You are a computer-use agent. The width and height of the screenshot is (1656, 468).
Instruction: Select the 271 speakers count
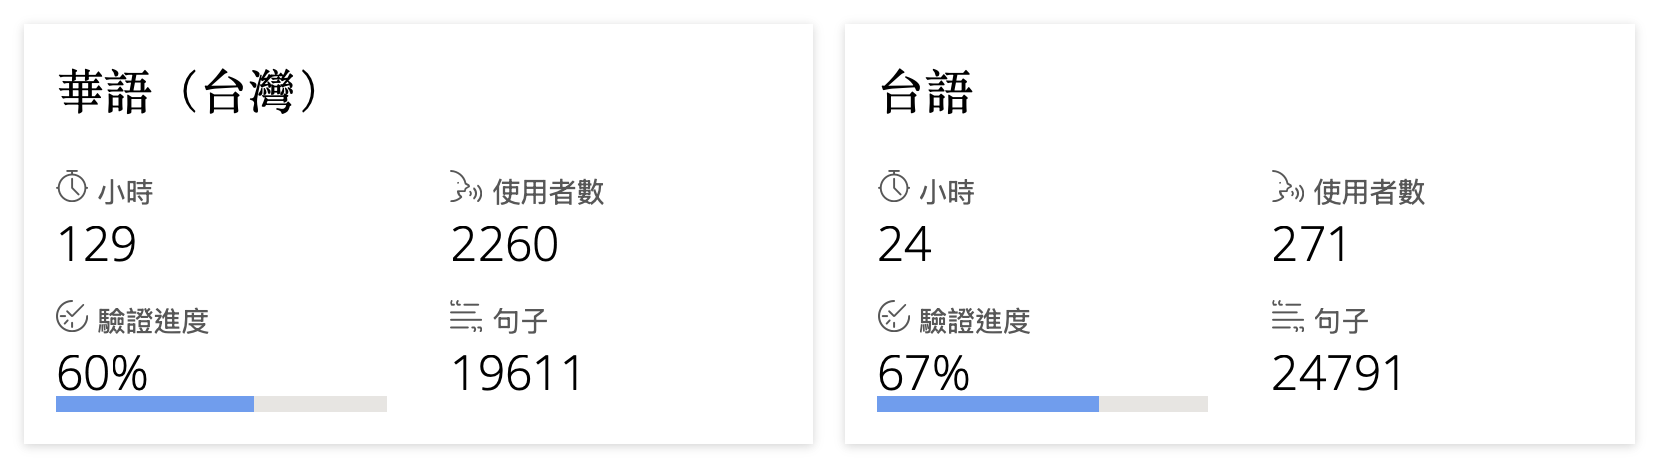[1311, 245]
